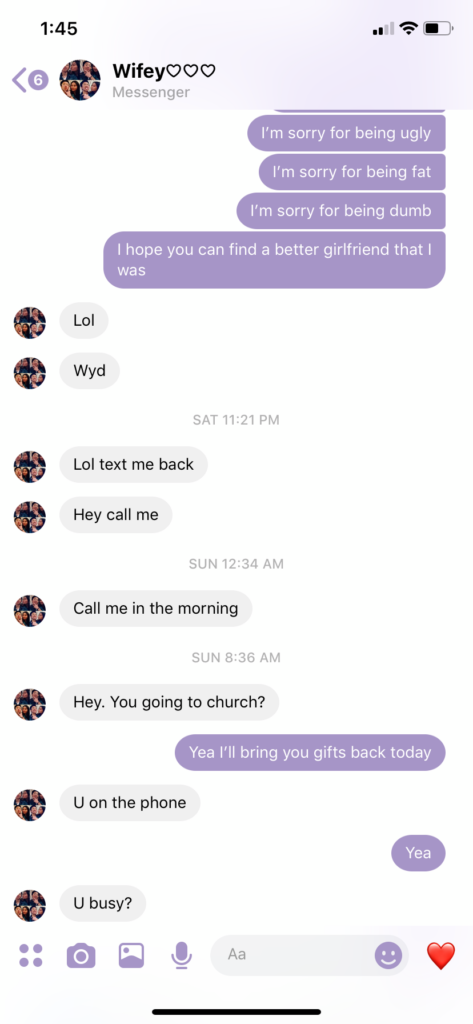Tap the microphone voice message icon
The width and height of the screenshot is (473, 1024).
tap(182, 955)
